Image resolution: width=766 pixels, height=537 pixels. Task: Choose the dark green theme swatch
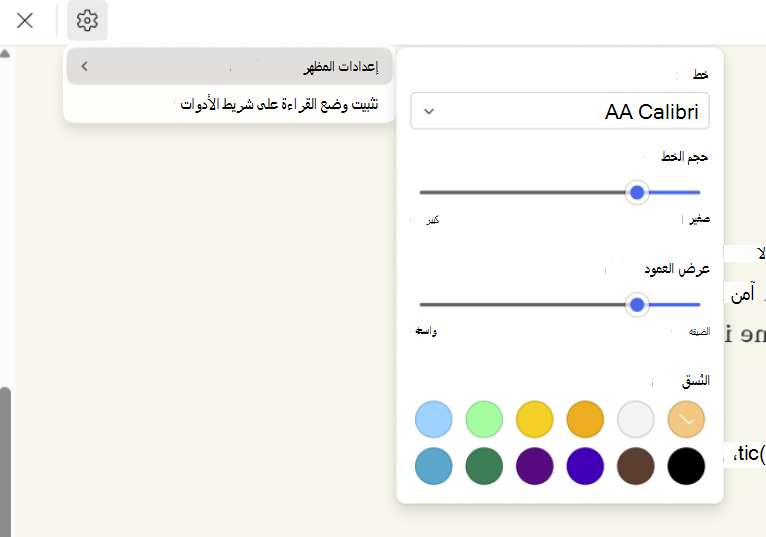click(484, 466)
